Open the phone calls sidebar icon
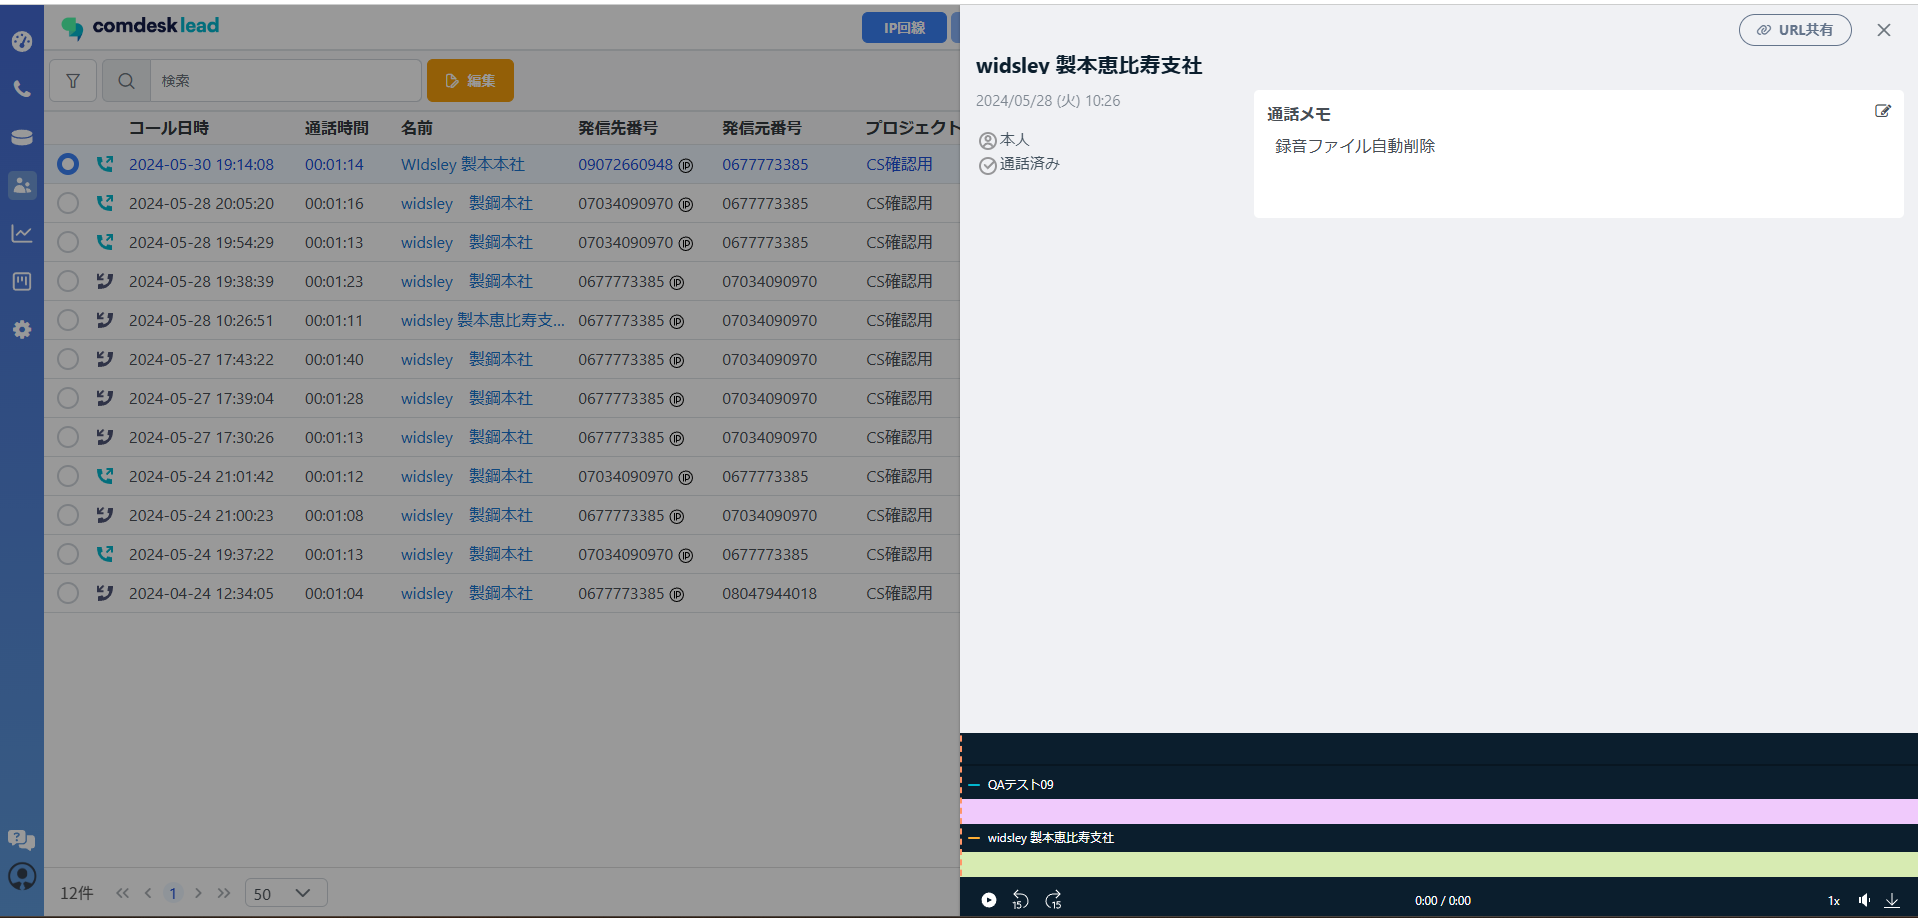 [22, 89]
